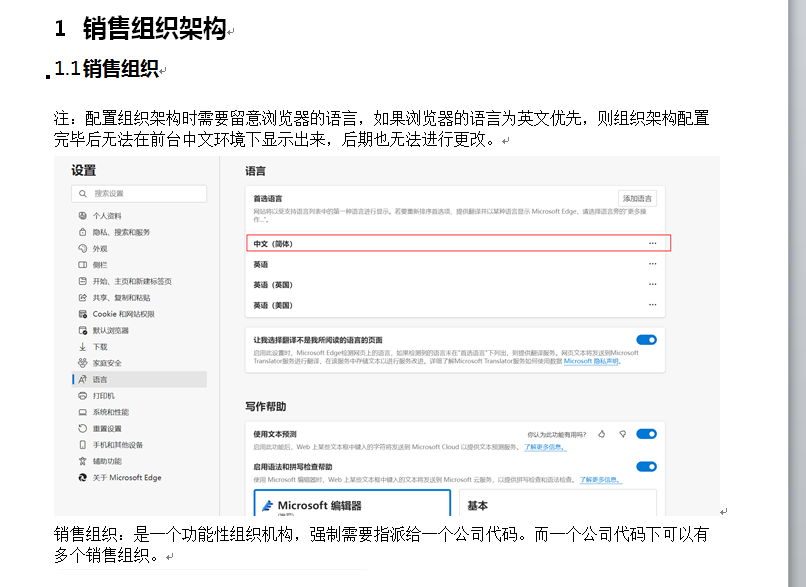
Task: Open more options for the 英语 row
Action: (x=652, y=264)
